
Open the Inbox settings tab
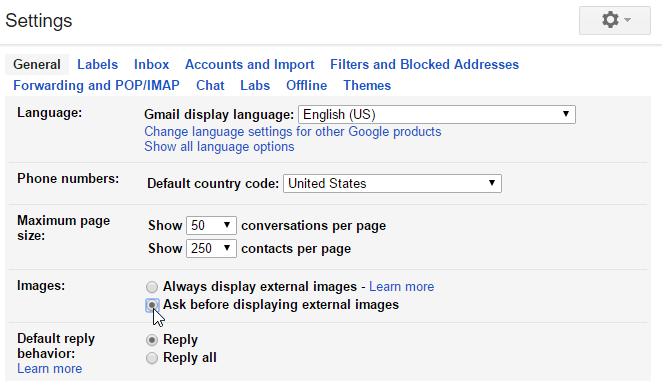point(152,65)
